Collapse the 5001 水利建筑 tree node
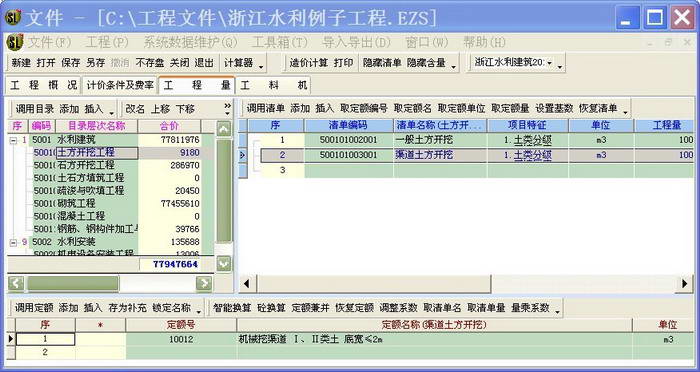Viewport: 700px width, 372px height. (13, 141)
